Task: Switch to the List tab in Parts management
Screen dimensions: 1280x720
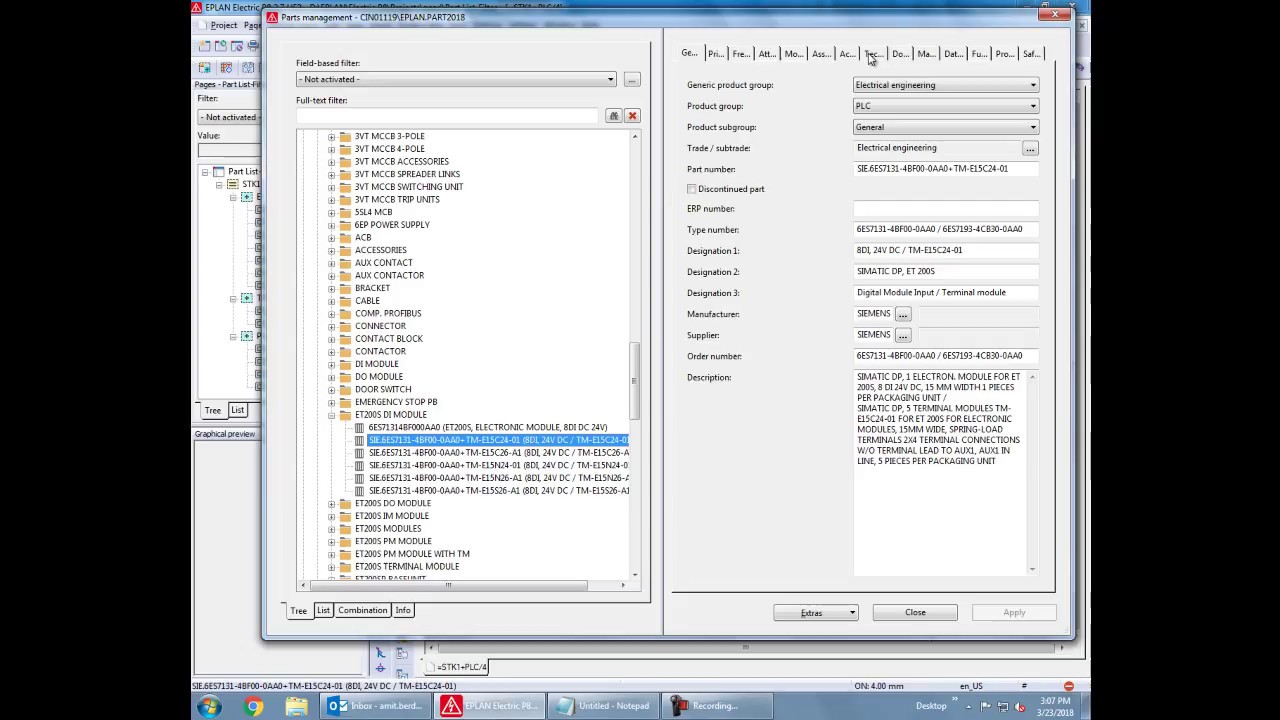Action: 323,610
